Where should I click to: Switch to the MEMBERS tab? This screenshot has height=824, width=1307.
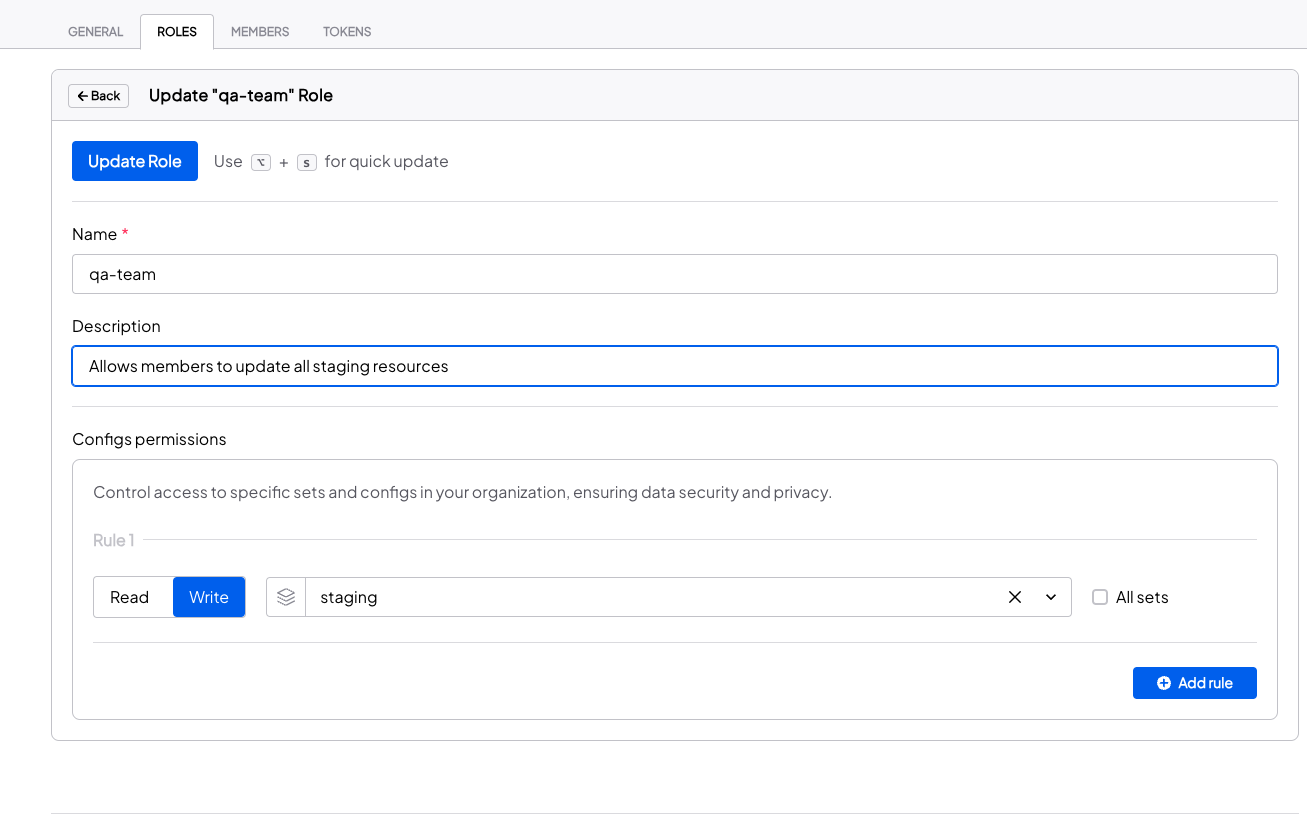pyautogui.click(x=260, y=32)
